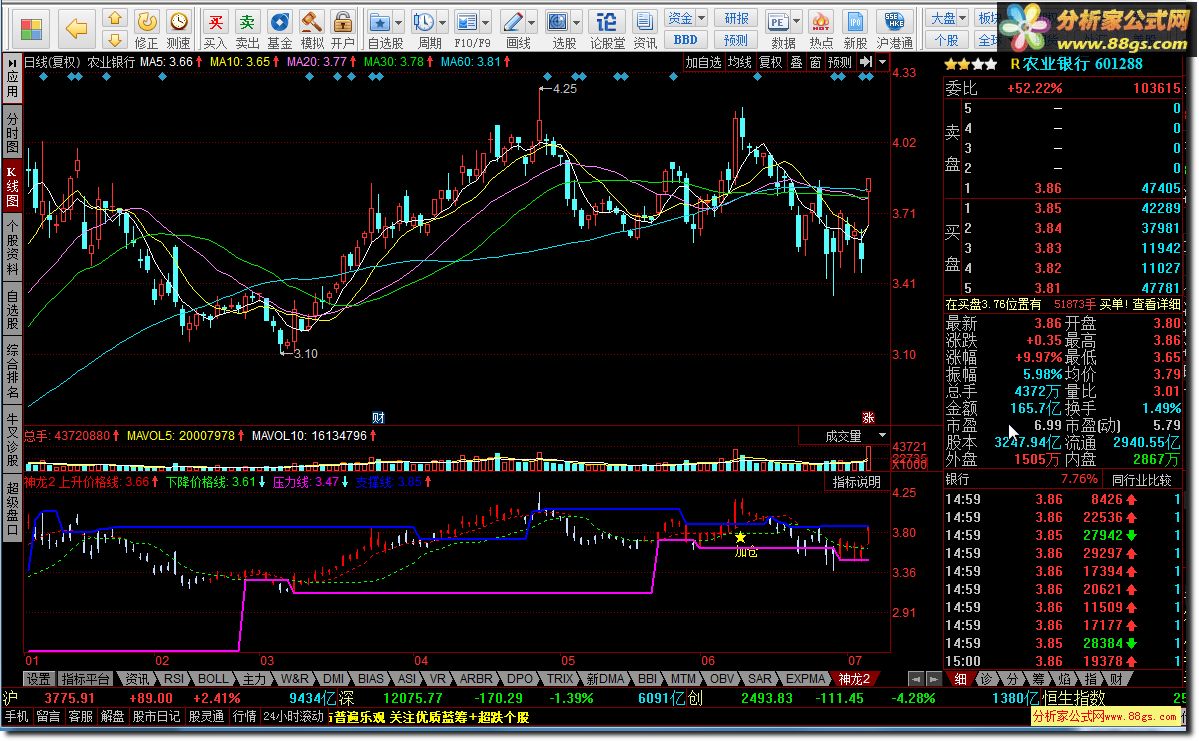Viewport: 1199px width, 741px height.
Task: Open the 沪港通 connect icon
Action: 895,30
